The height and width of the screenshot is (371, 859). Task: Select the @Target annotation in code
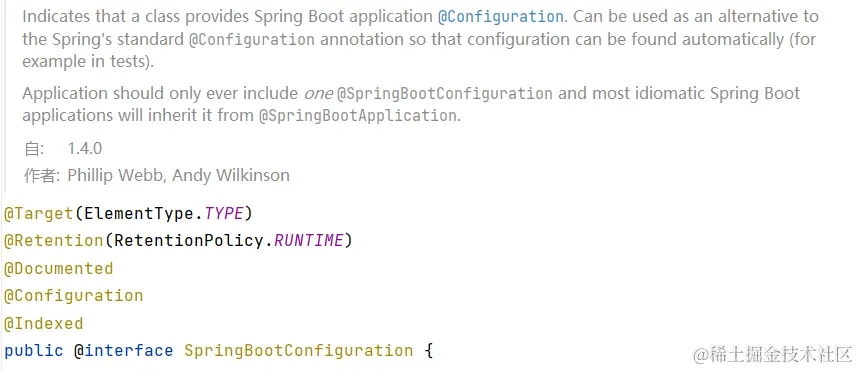point(38,213)
